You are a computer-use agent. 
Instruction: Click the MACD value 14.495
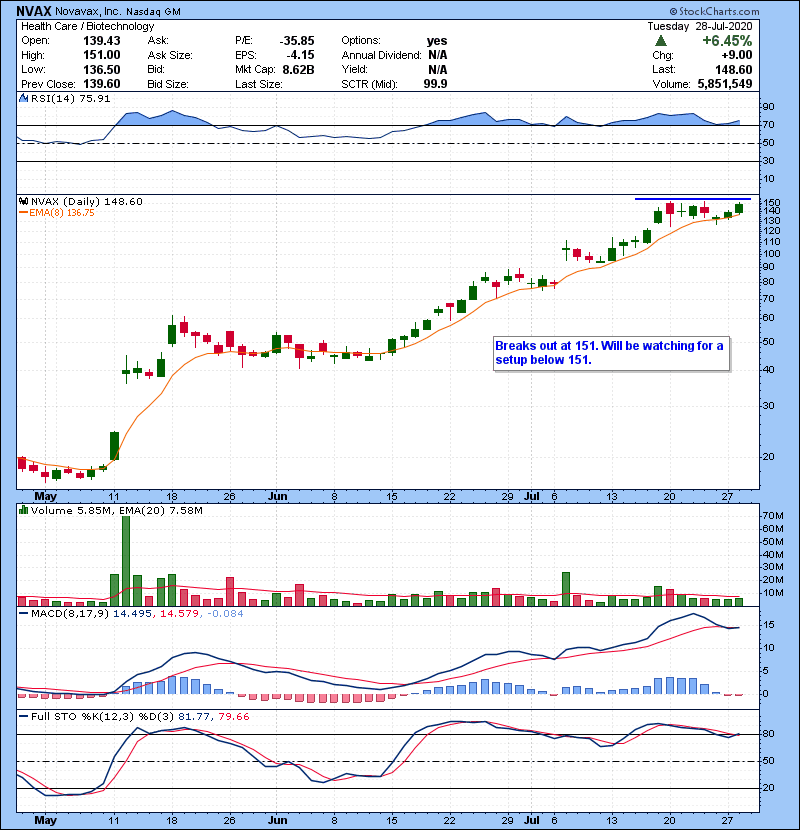131,614
